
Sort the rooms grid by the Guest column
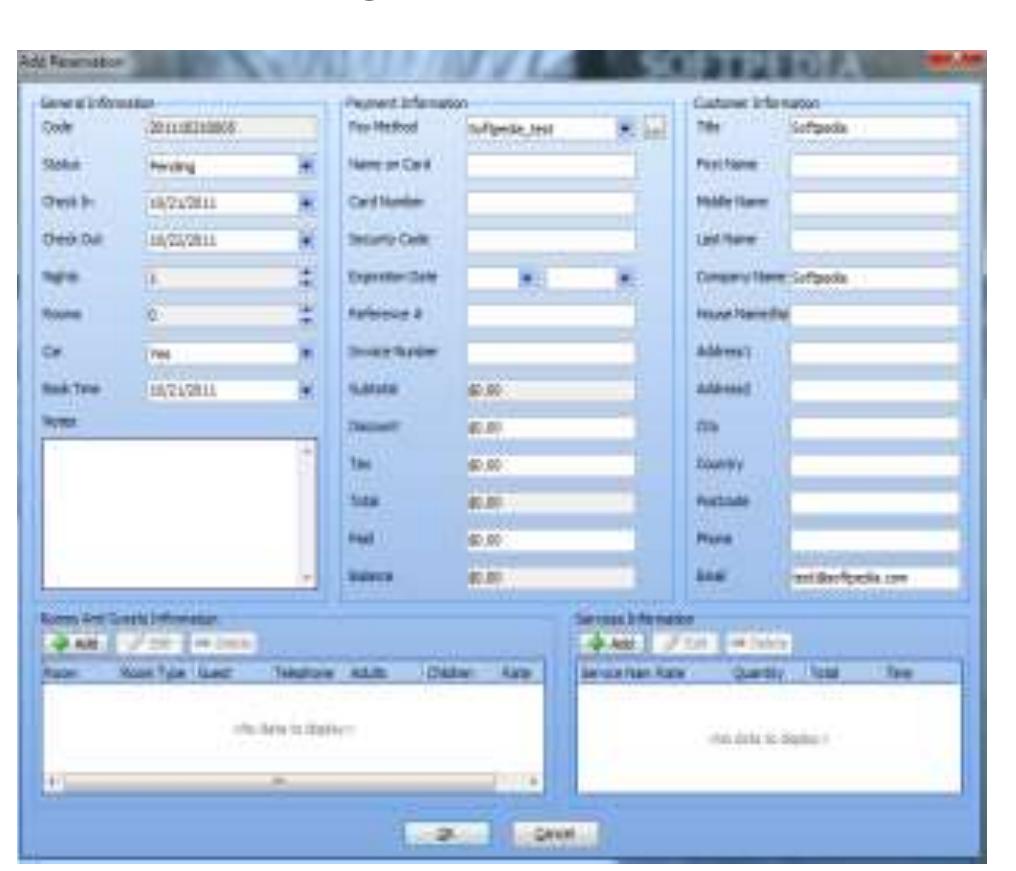[214, 673]
